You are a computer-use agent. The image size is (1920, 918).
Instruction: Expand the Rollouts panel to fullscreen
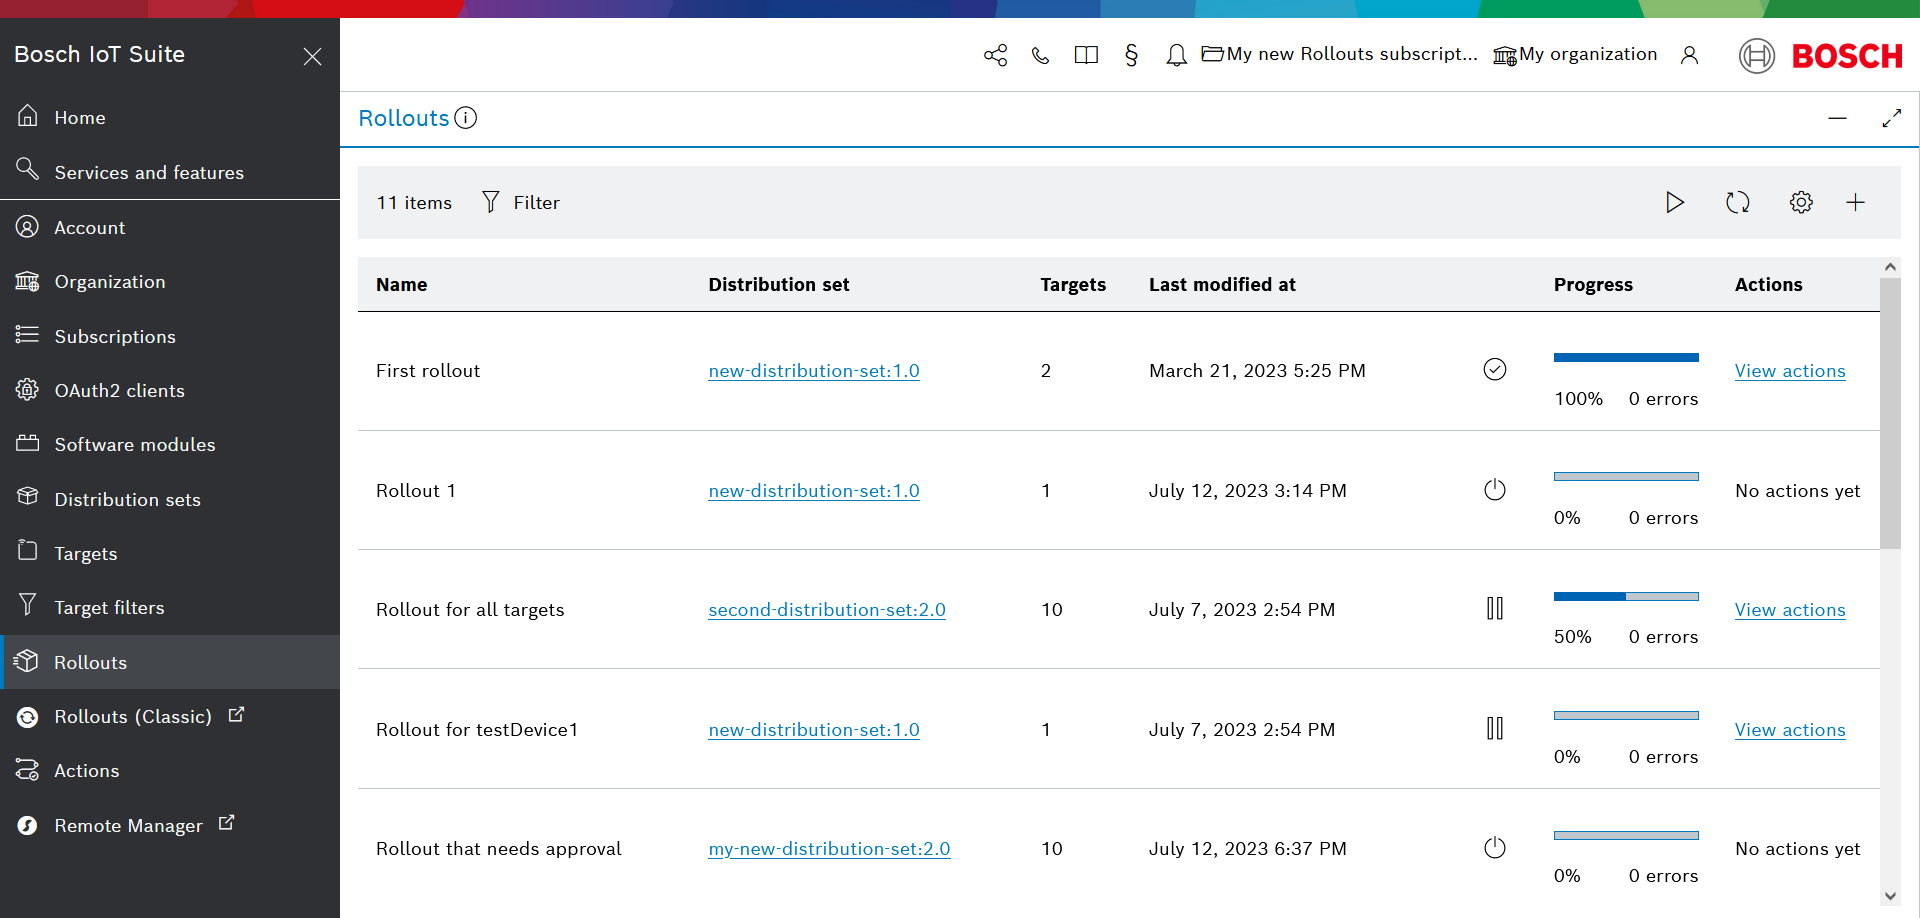click(1891, 118)
